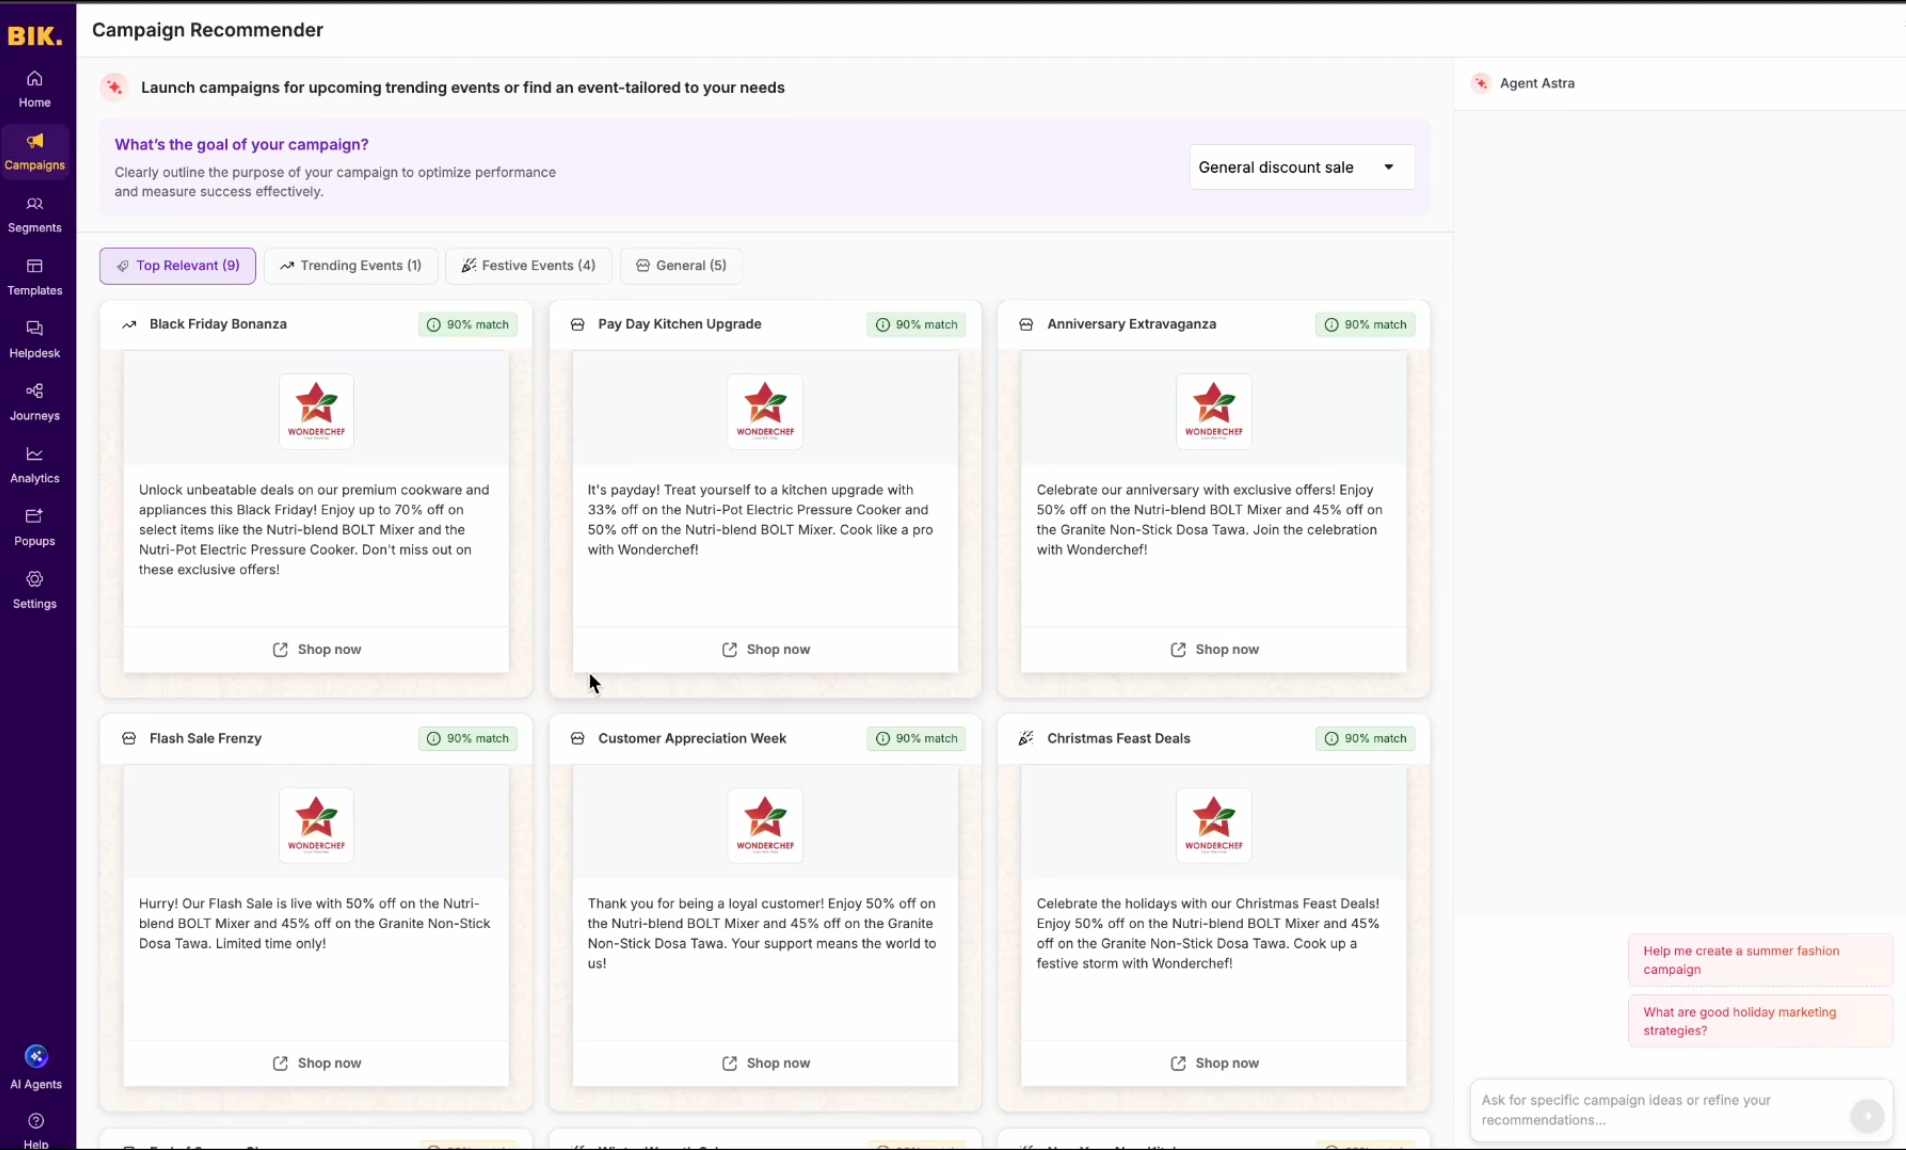Image resolution: width=1906 pixels, height=1150 pixels.
Task: Click the BIK logo
Action: tap(34, 35)
